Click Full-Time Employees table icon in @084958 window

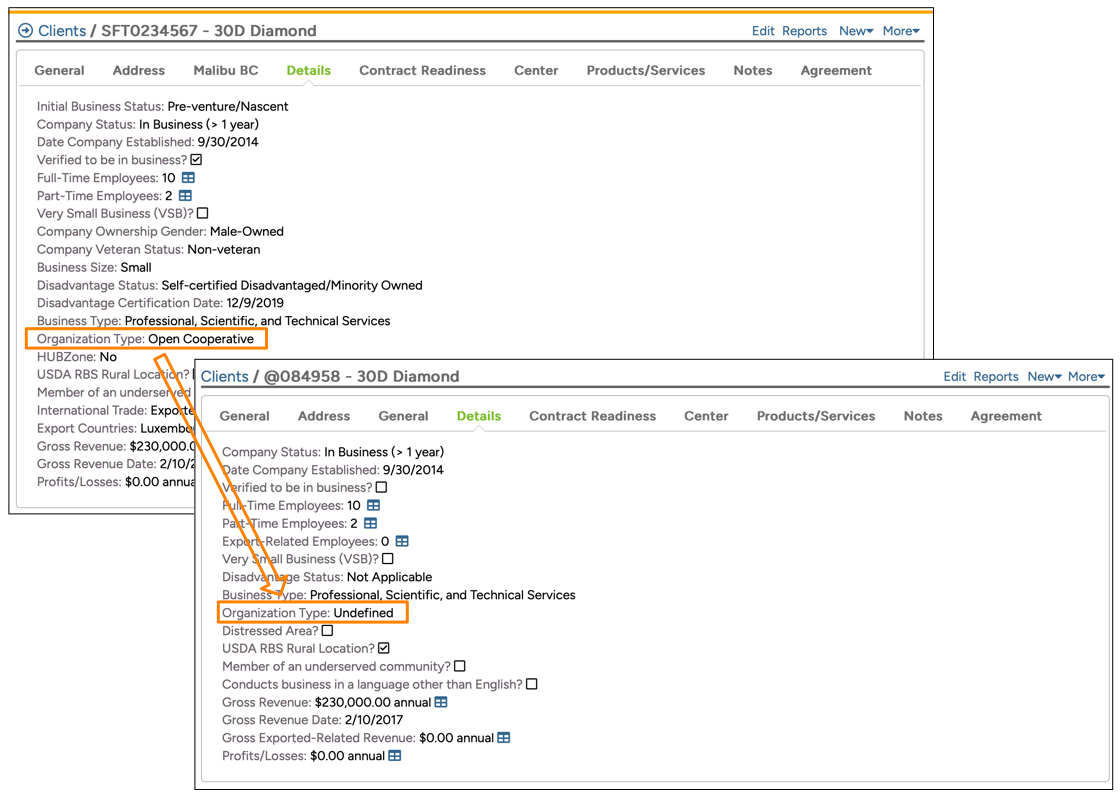click(373, 506)
